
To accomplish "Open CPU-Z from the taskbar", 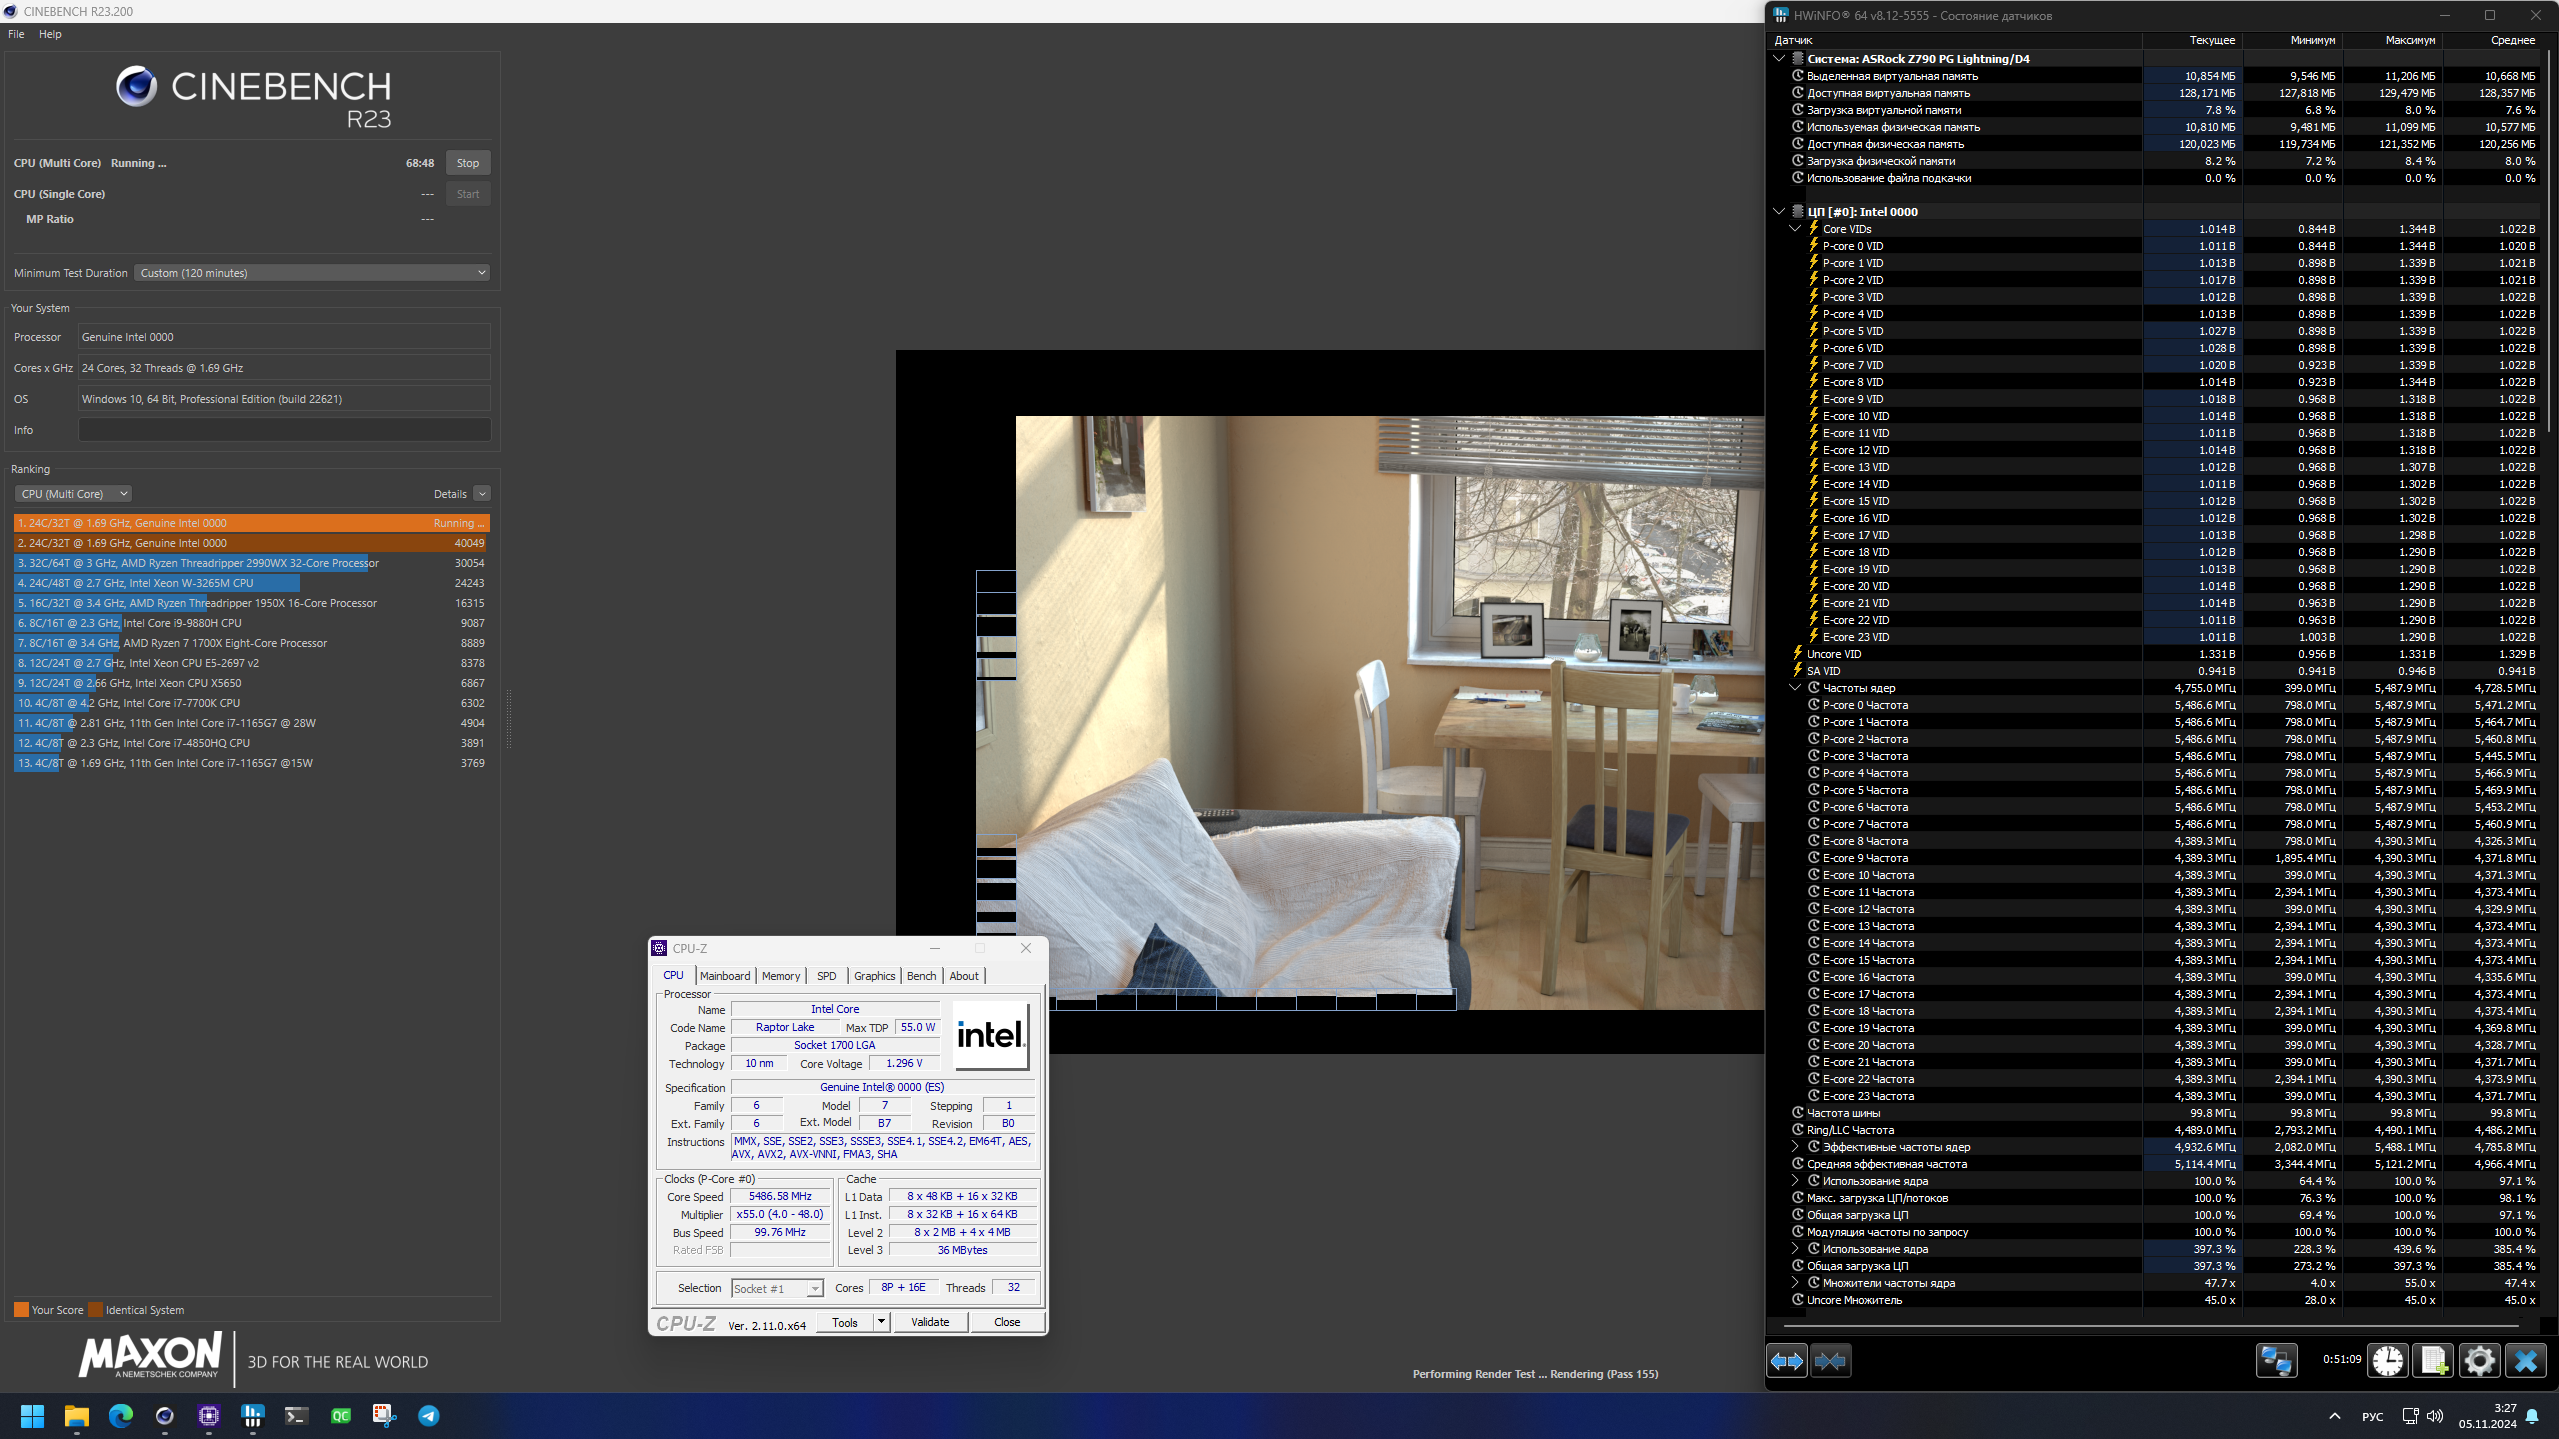I will (x=208, y=1416).
